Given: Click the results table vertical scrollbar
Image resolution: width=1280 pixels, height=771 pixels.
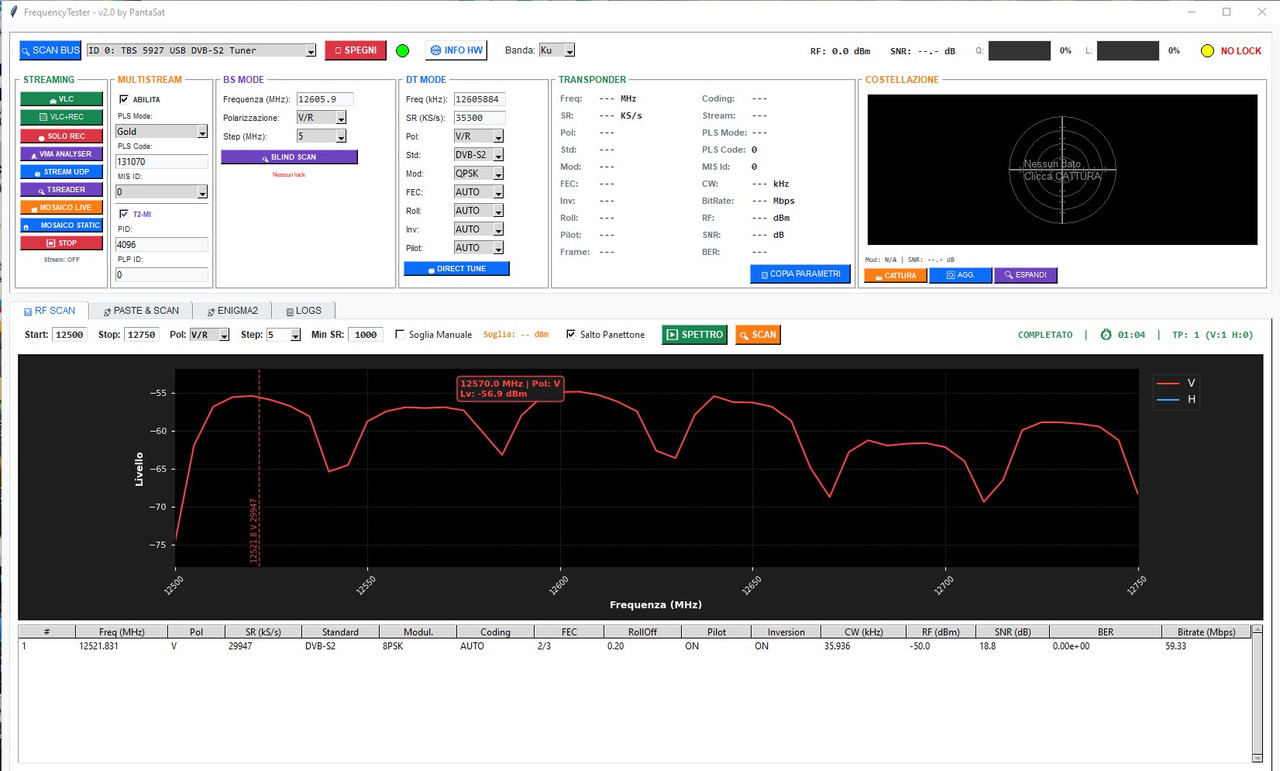Looking at the screenshot, I should pyautogui.click(x=1257, y=693).
